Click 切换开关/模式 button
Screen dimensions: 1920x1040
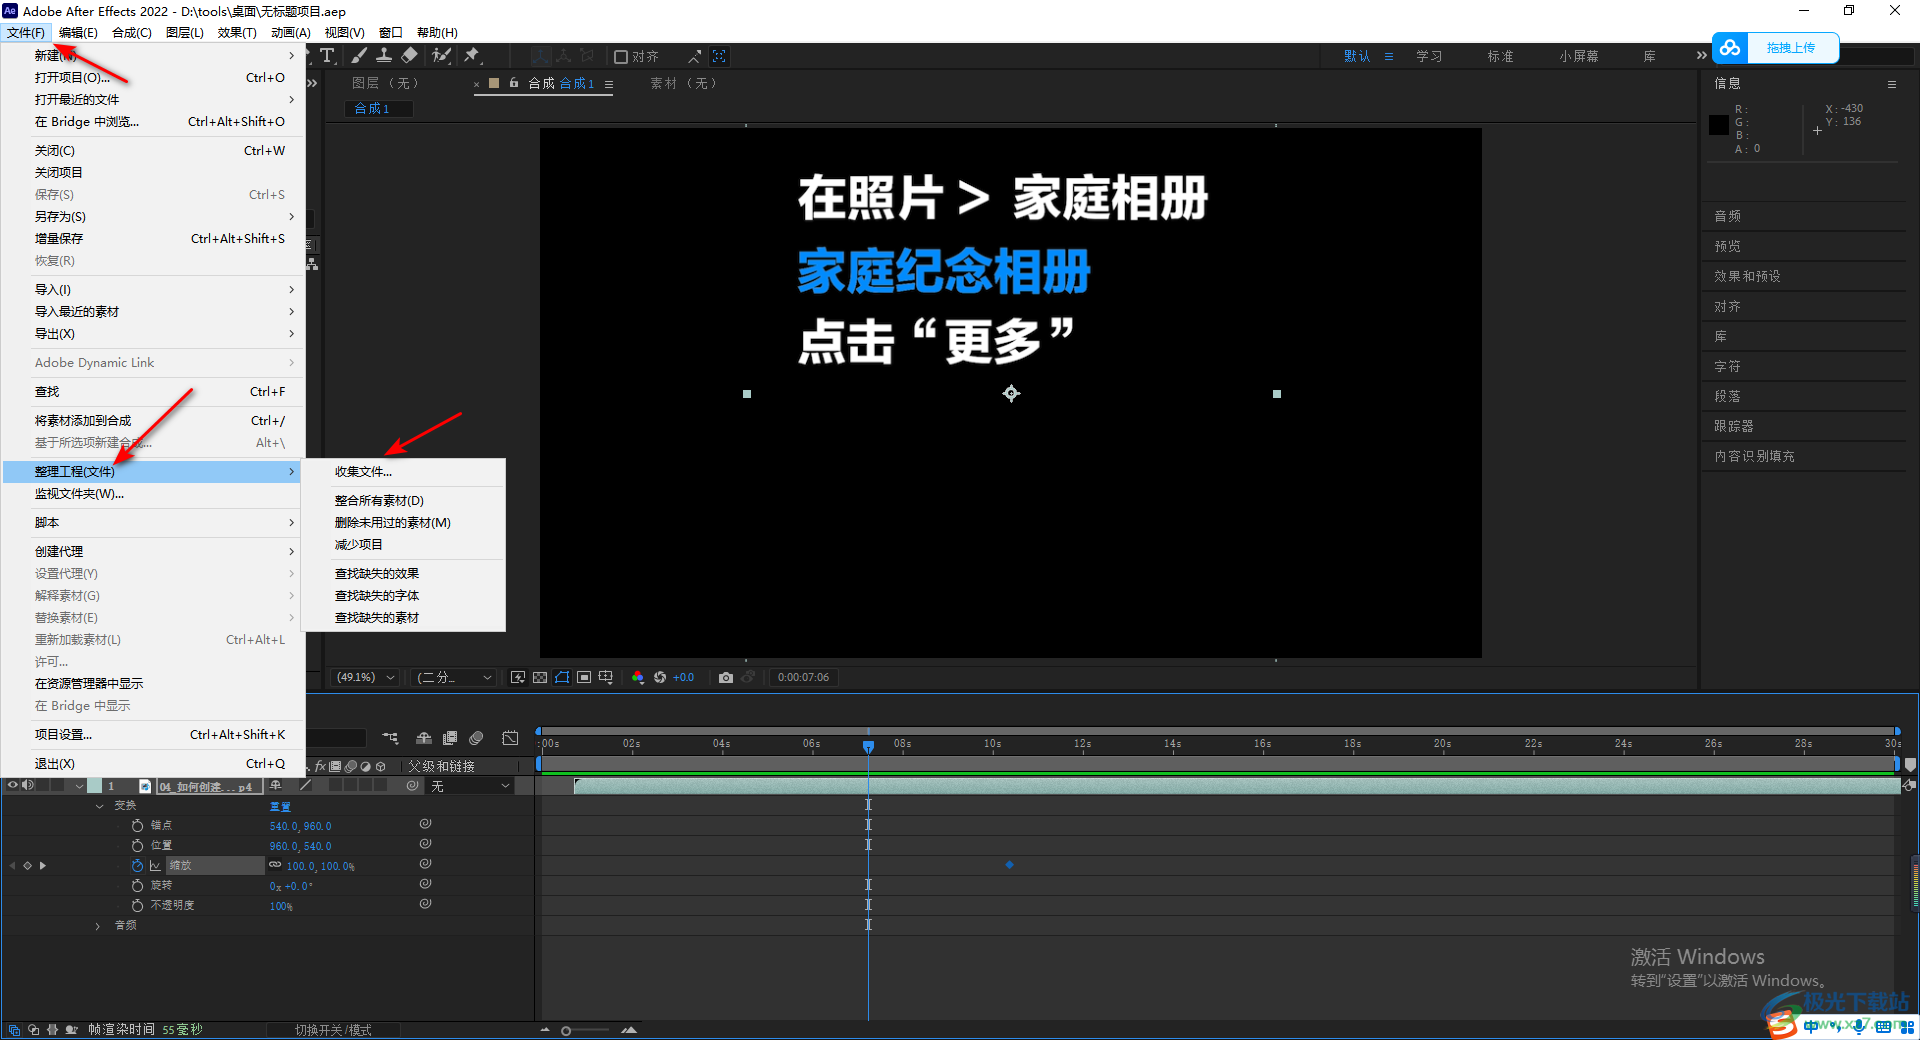tap(333, 1030)
